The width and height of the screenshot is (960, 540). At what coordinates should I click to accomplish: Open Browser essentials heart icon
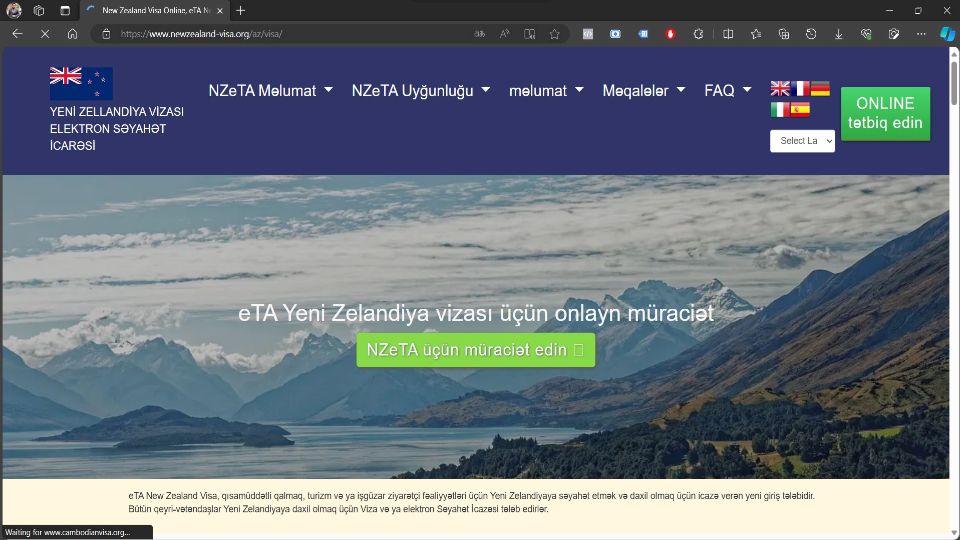(866, 34)
